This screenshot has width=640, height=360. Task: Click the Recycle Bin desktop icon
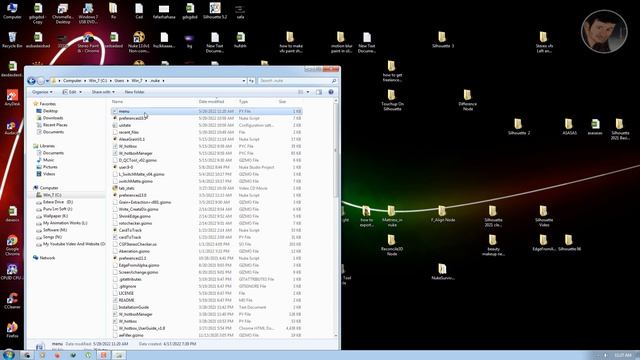pyautogui.click(x=12, y=40)
